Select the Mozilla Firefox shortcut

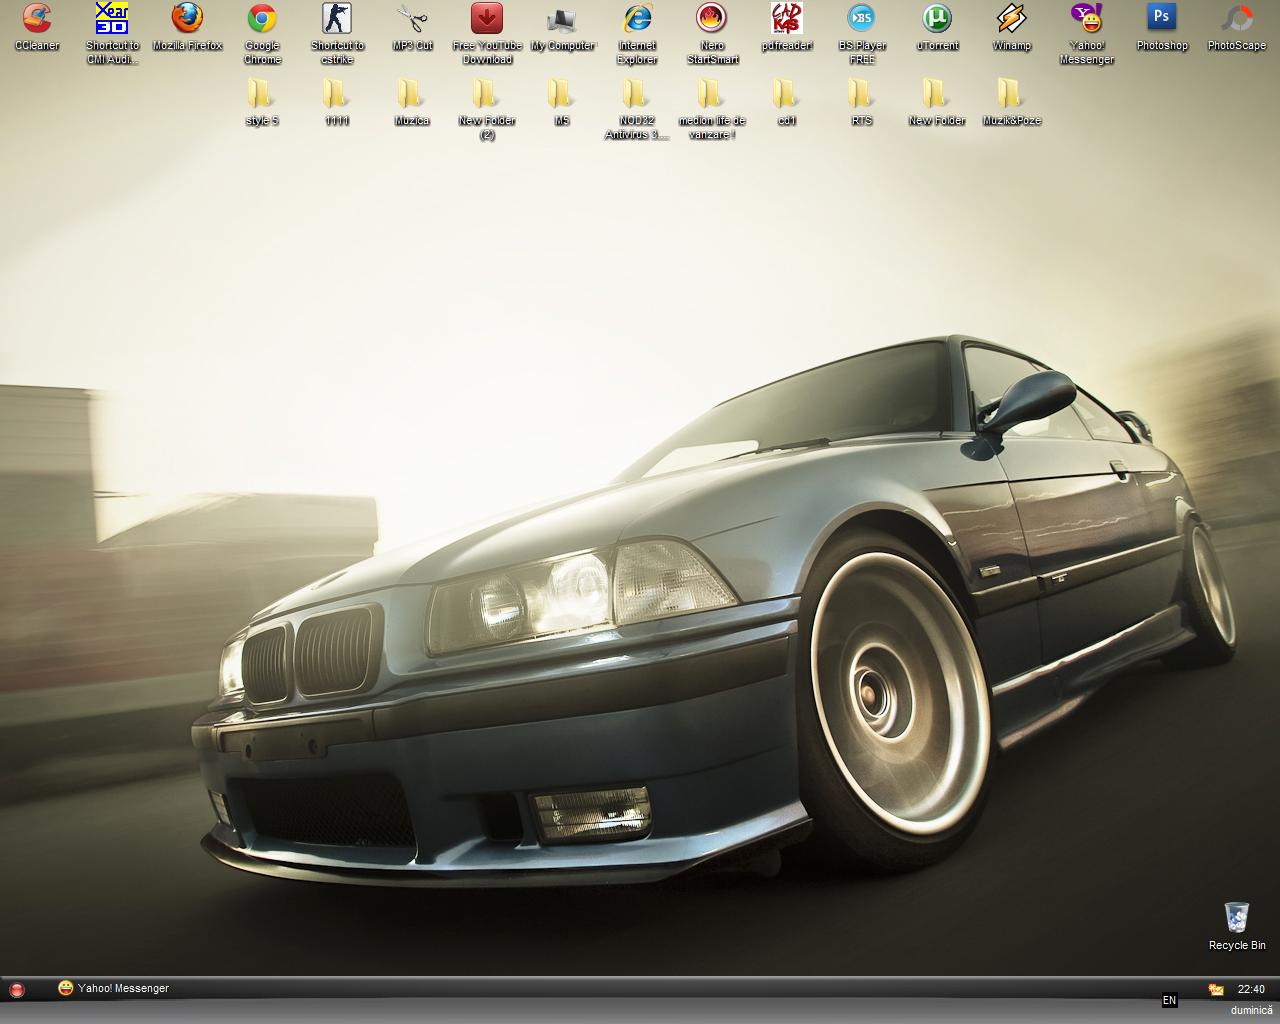(187, 19)
